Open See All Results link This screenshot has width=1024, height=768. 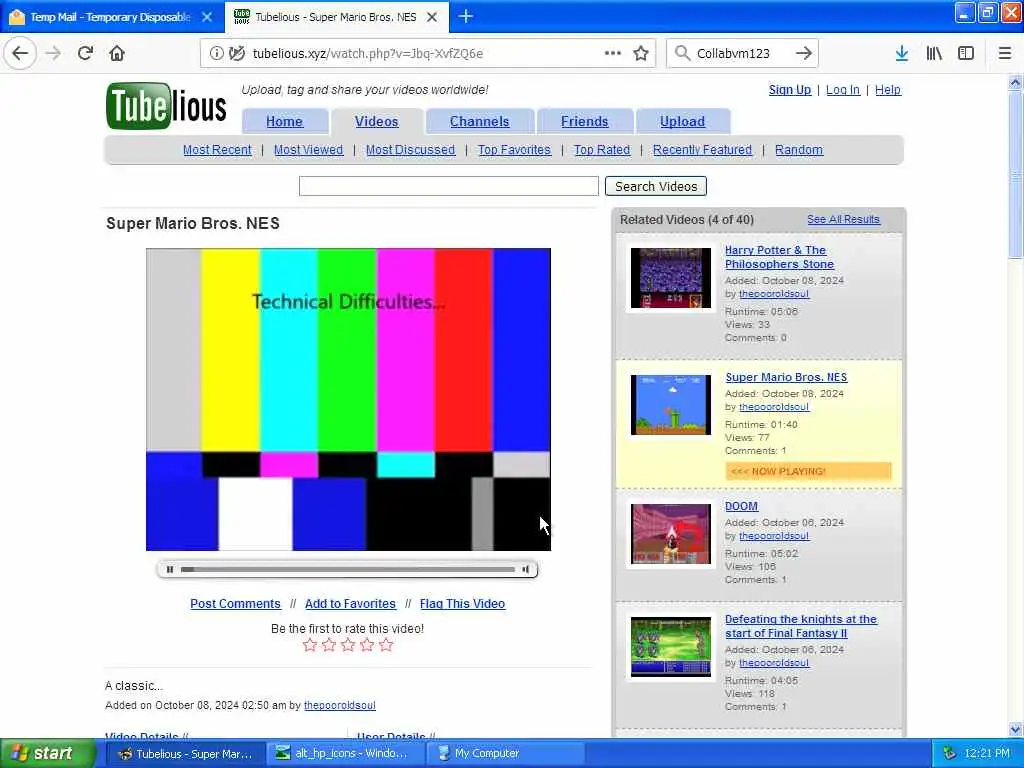click(x=843, y=219)
